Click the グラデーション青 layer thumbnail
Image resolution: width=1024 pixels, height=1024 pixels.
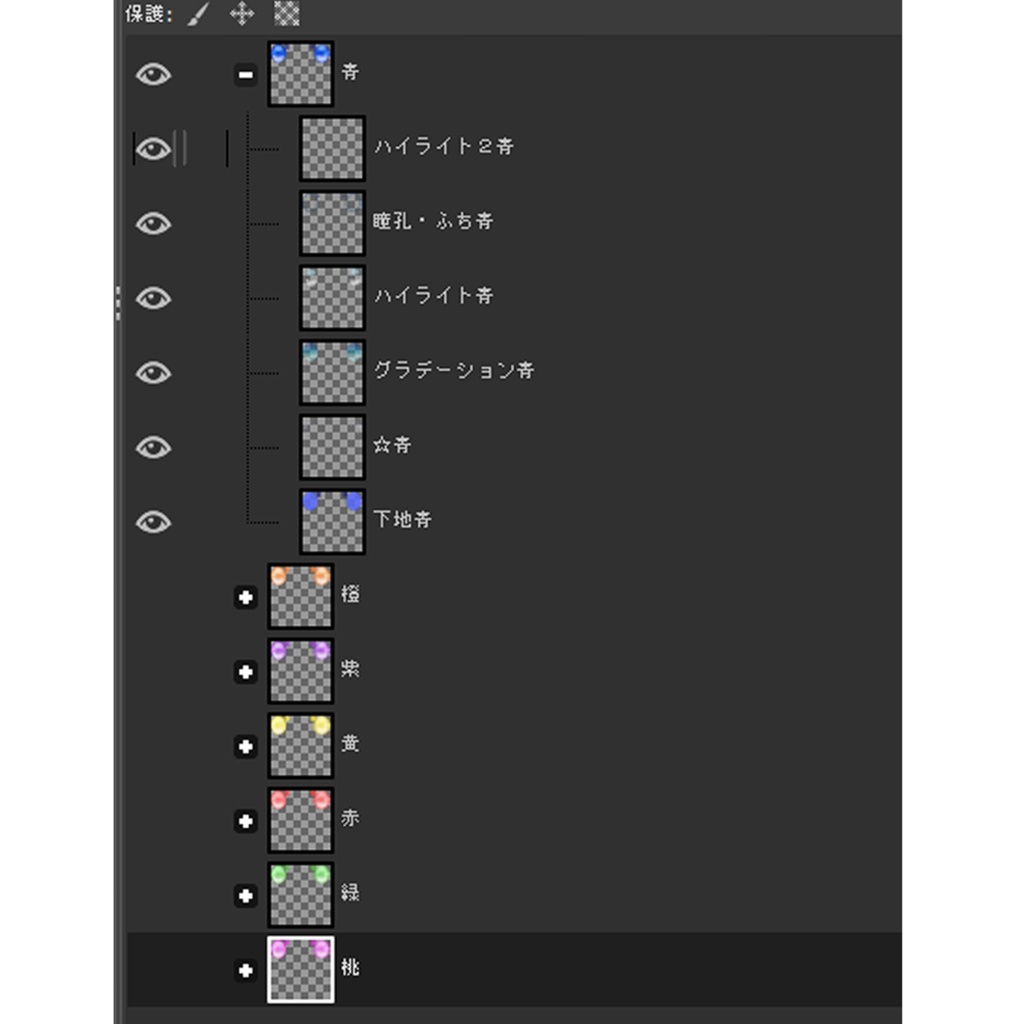point(332,373)
